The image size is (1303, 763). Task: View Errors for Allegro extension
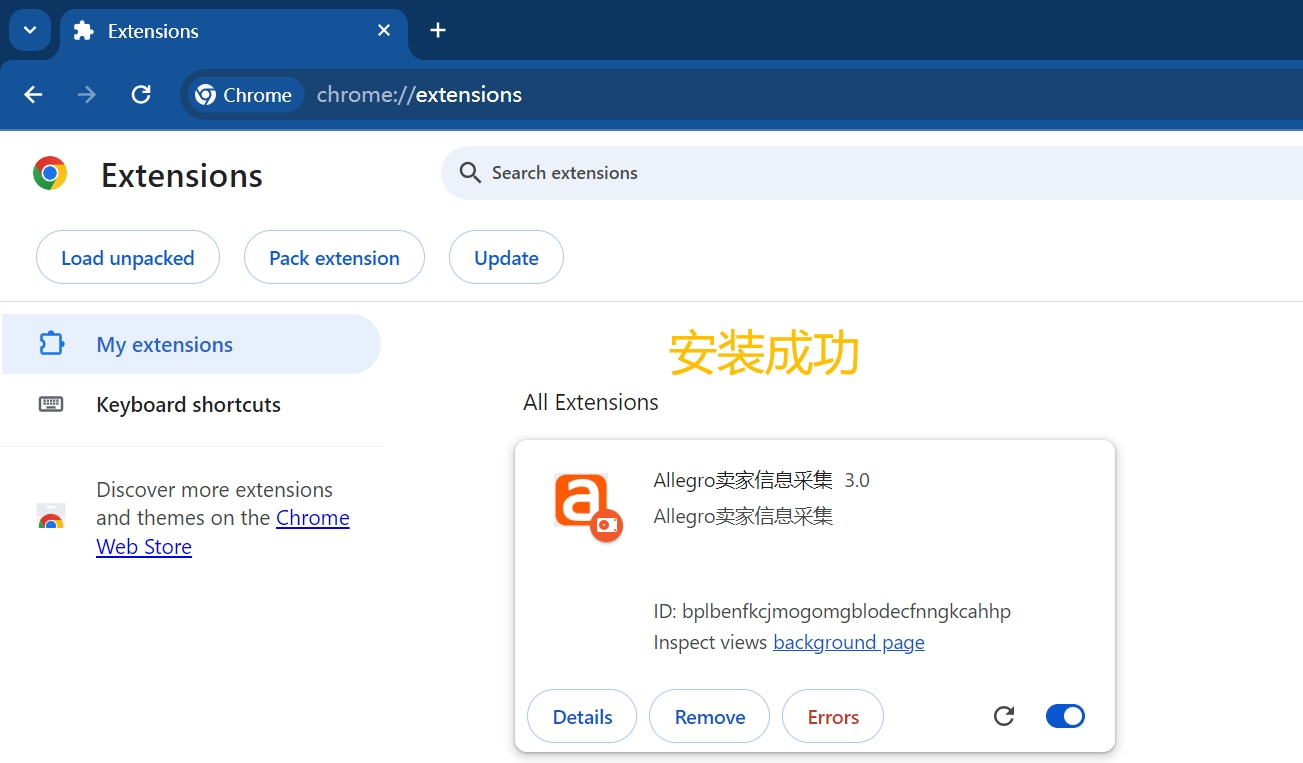[x=833, y=717]
